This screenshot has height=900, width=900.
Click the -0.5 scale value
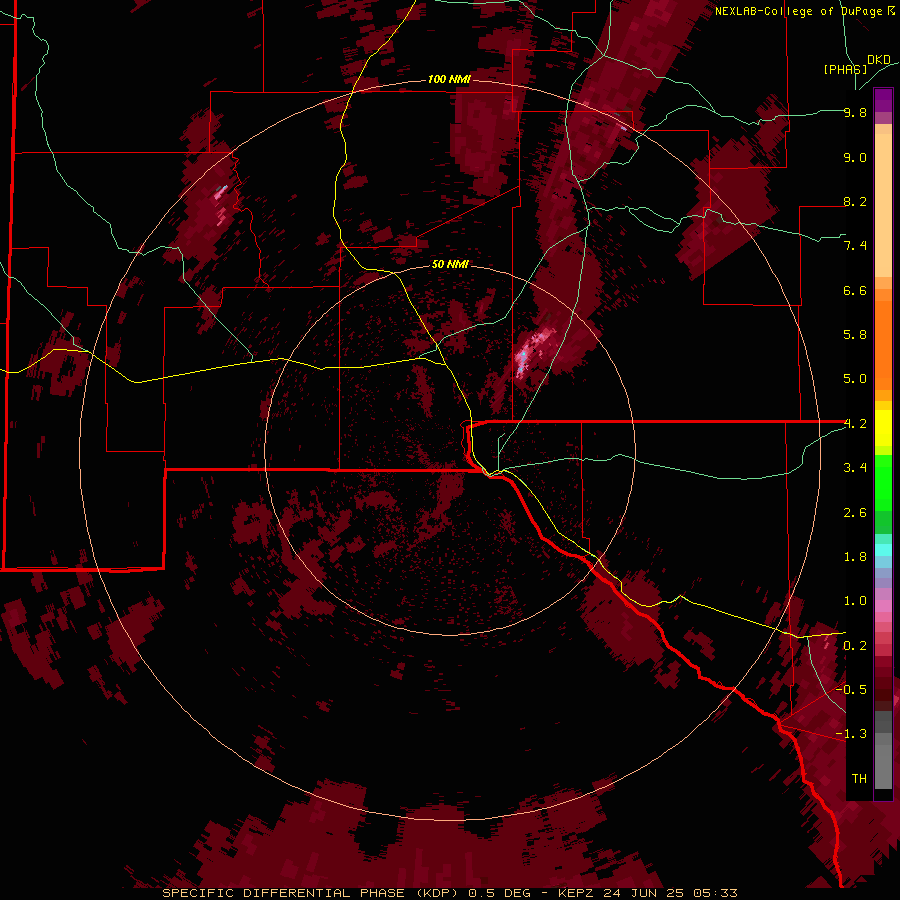[x=851, y=689]
